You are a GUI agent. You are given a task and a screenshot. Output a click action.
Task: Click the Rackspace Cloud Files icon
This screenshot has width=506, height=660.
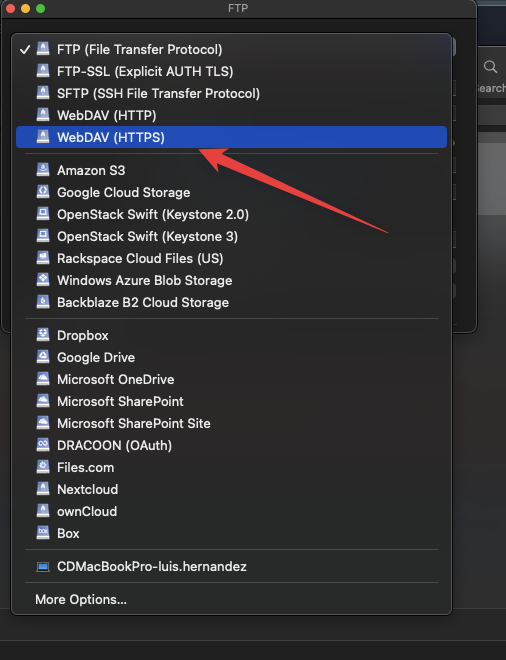tap(43, 258)
